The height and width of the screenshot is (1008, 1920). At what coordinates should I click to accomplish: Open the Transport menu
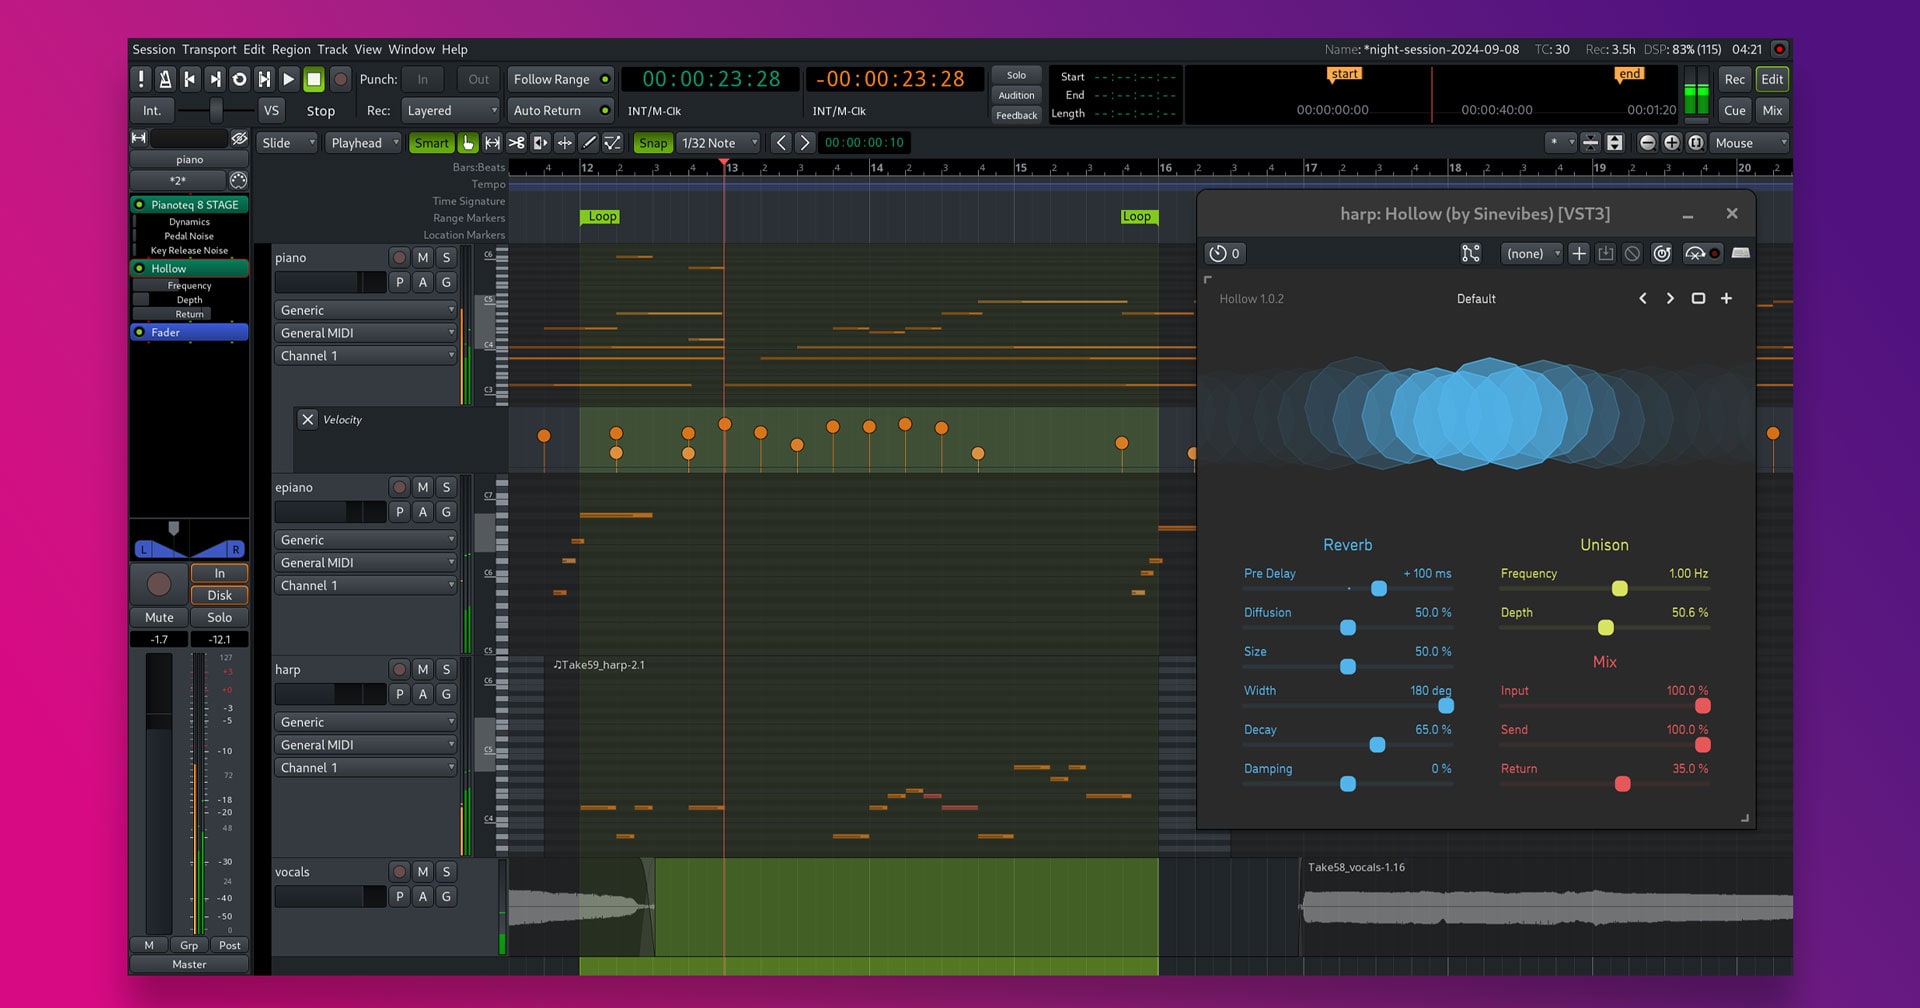pyautogui.click(x=209, y=49)
